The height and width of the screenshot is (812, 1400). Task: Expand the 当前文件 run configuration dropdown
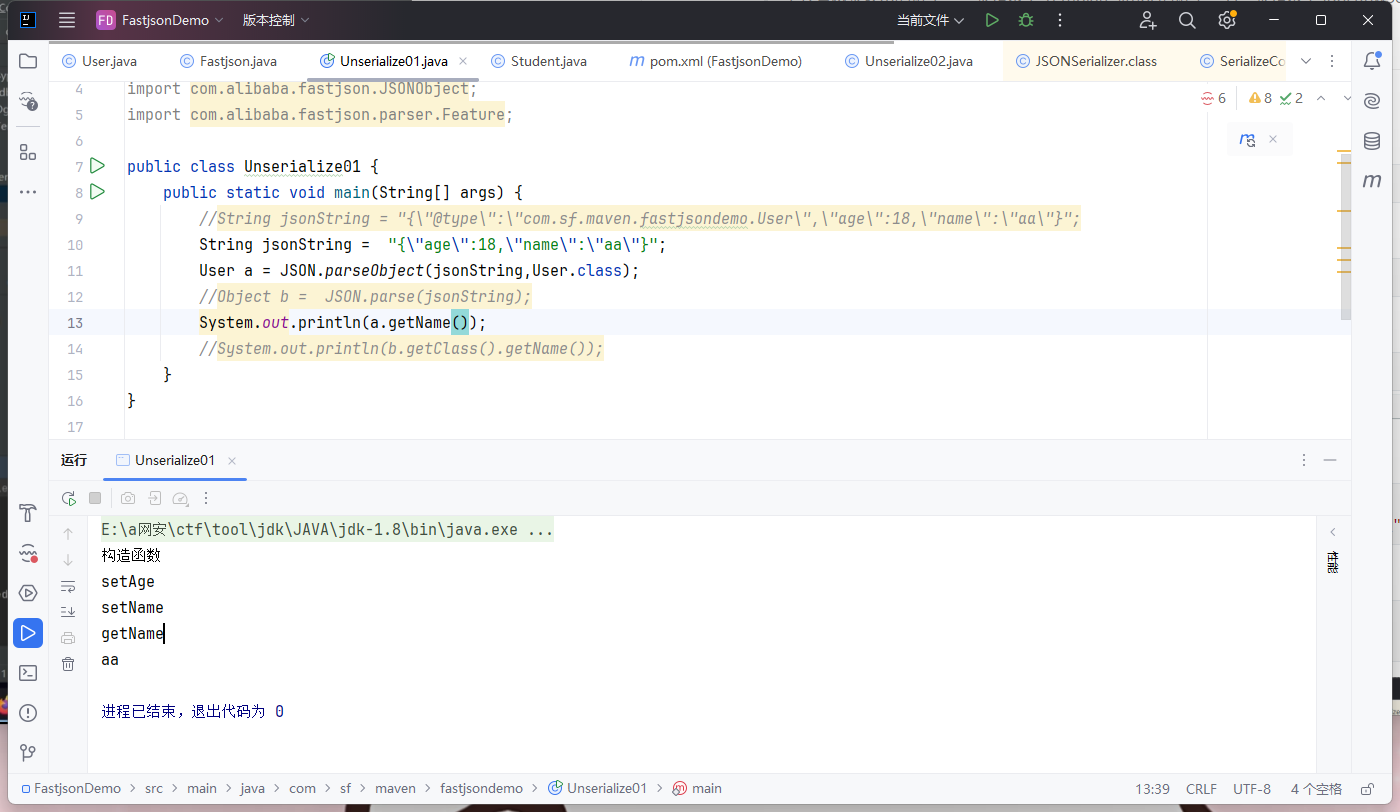point(930,20)
